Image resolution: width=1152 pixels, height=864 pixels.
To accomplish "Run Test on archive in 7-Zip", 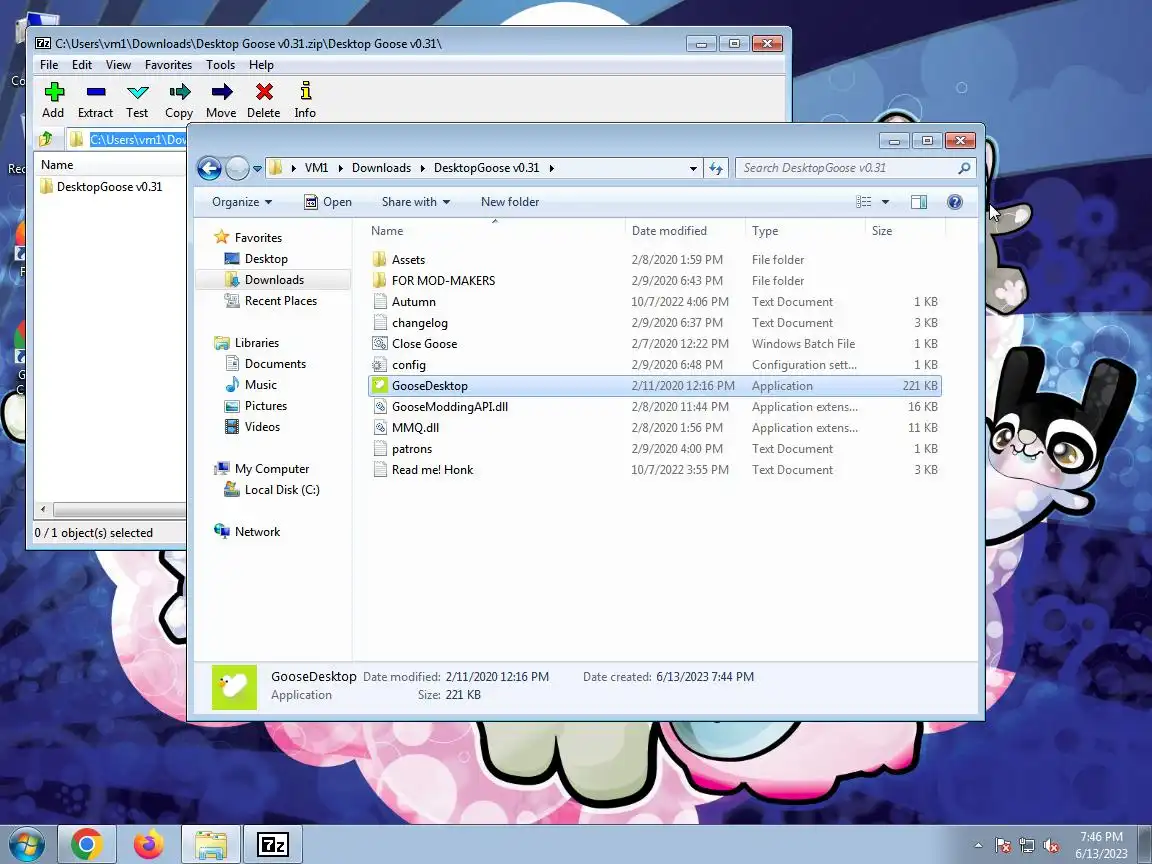I will click(137, 100).
